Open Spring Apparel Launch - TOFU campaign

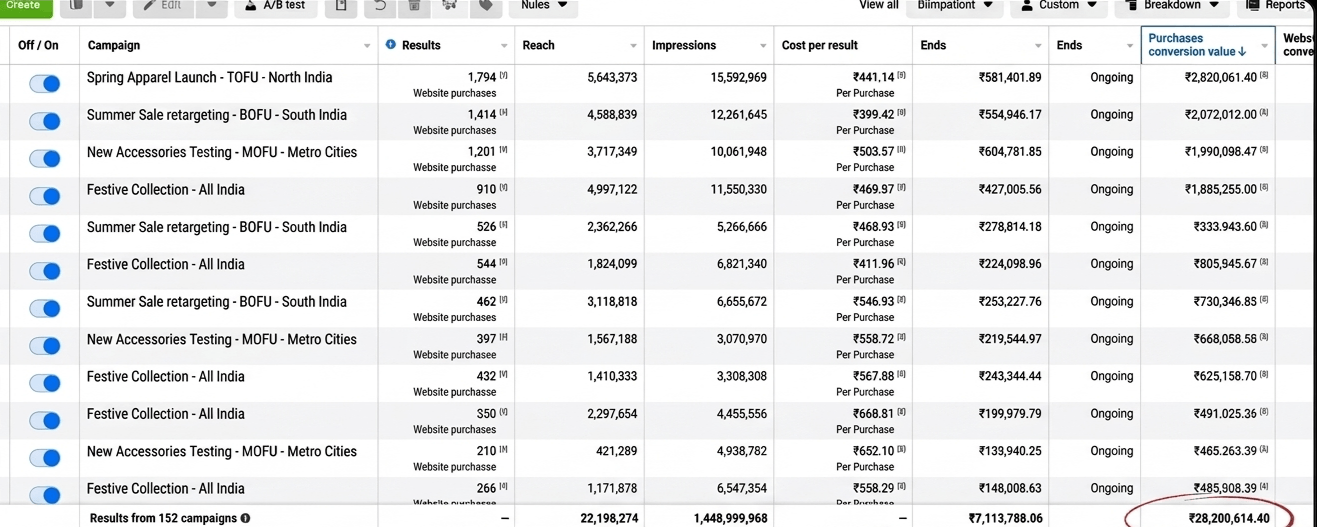pyautogui.click(x=209, y=77)
